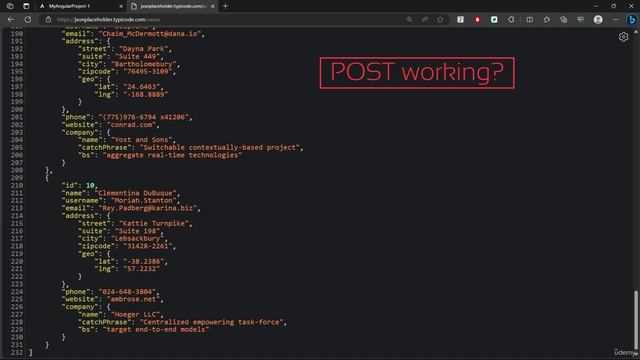Open the Bing Copilot sidebar button
640x360 pixels.
(x=631, y=20)
